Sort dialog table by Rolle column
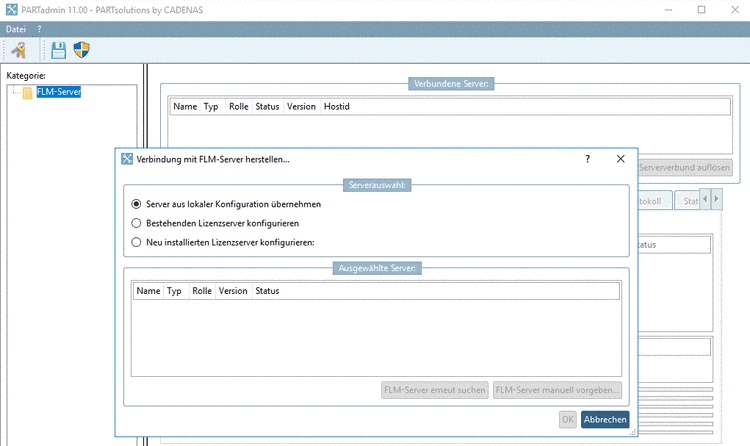This screenshot has height=446, width=750. 202,291
